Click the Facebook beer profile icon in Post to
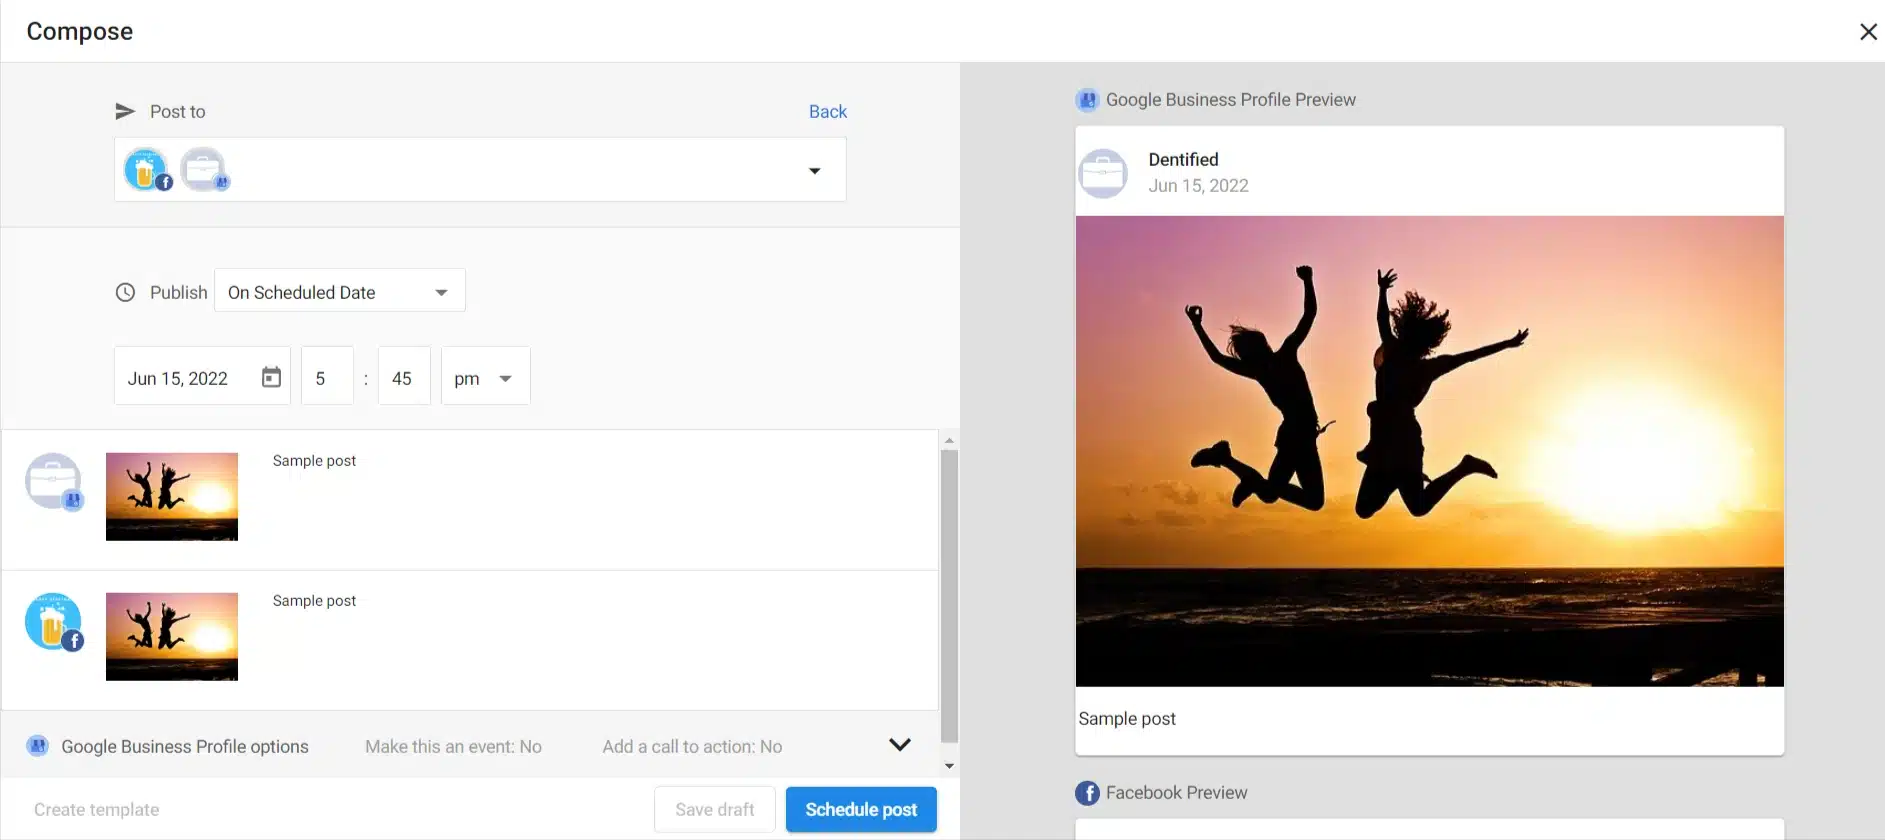This screenshot has width=1885, height=840. click(147, 170)
